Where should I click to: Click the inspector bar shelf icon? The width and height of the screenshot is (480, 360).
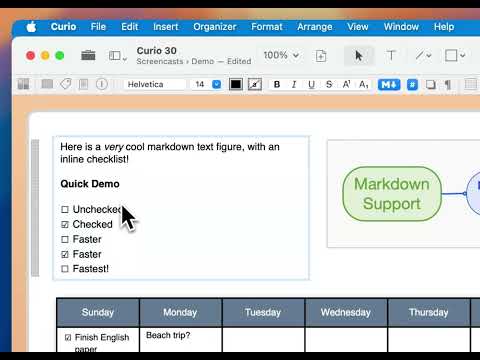point(23,84)
